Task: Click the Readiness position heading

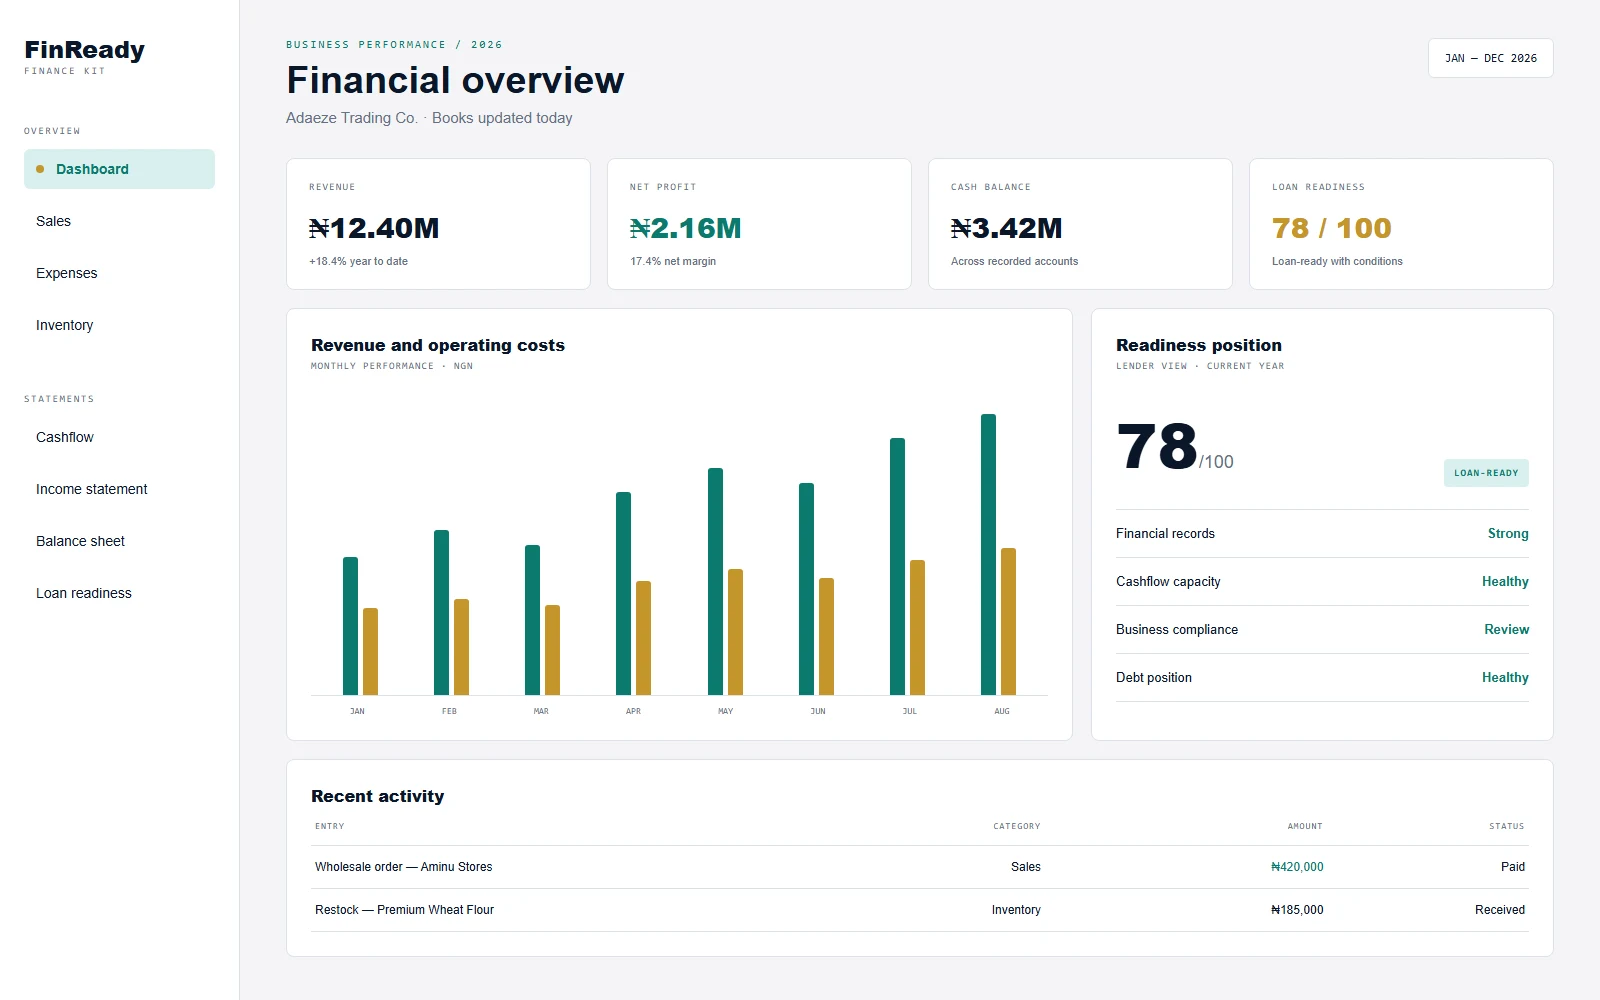Action: click(1199, 345)
